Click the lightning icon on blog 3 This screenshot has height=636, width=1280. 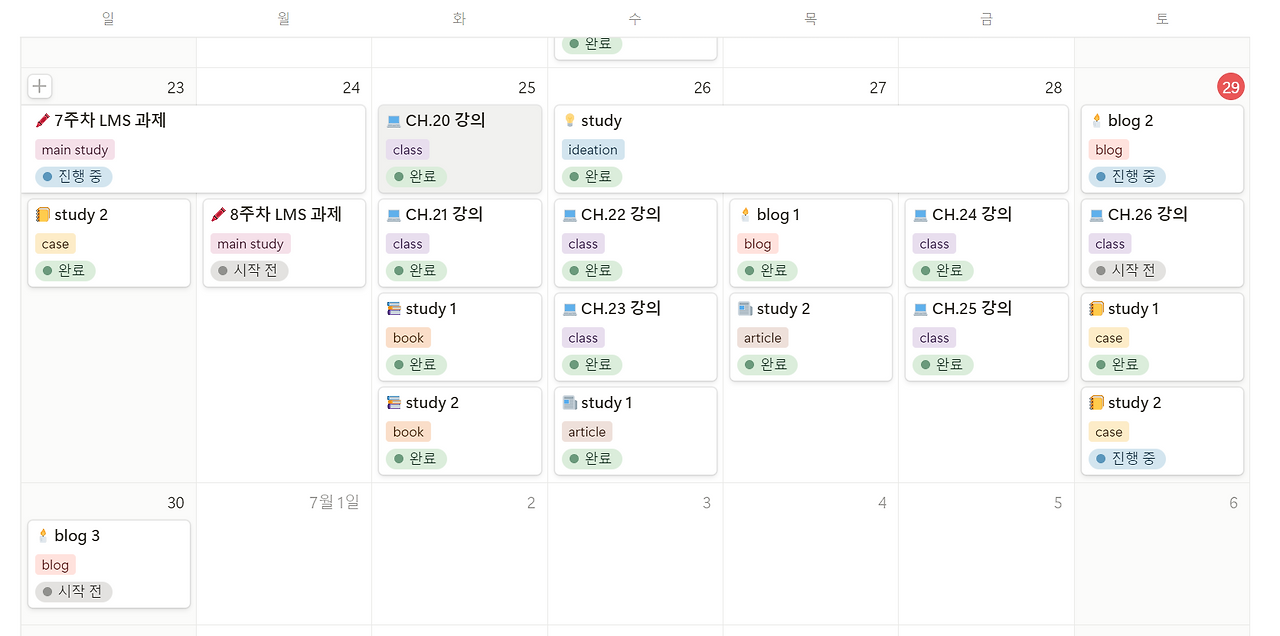[44, 535]
